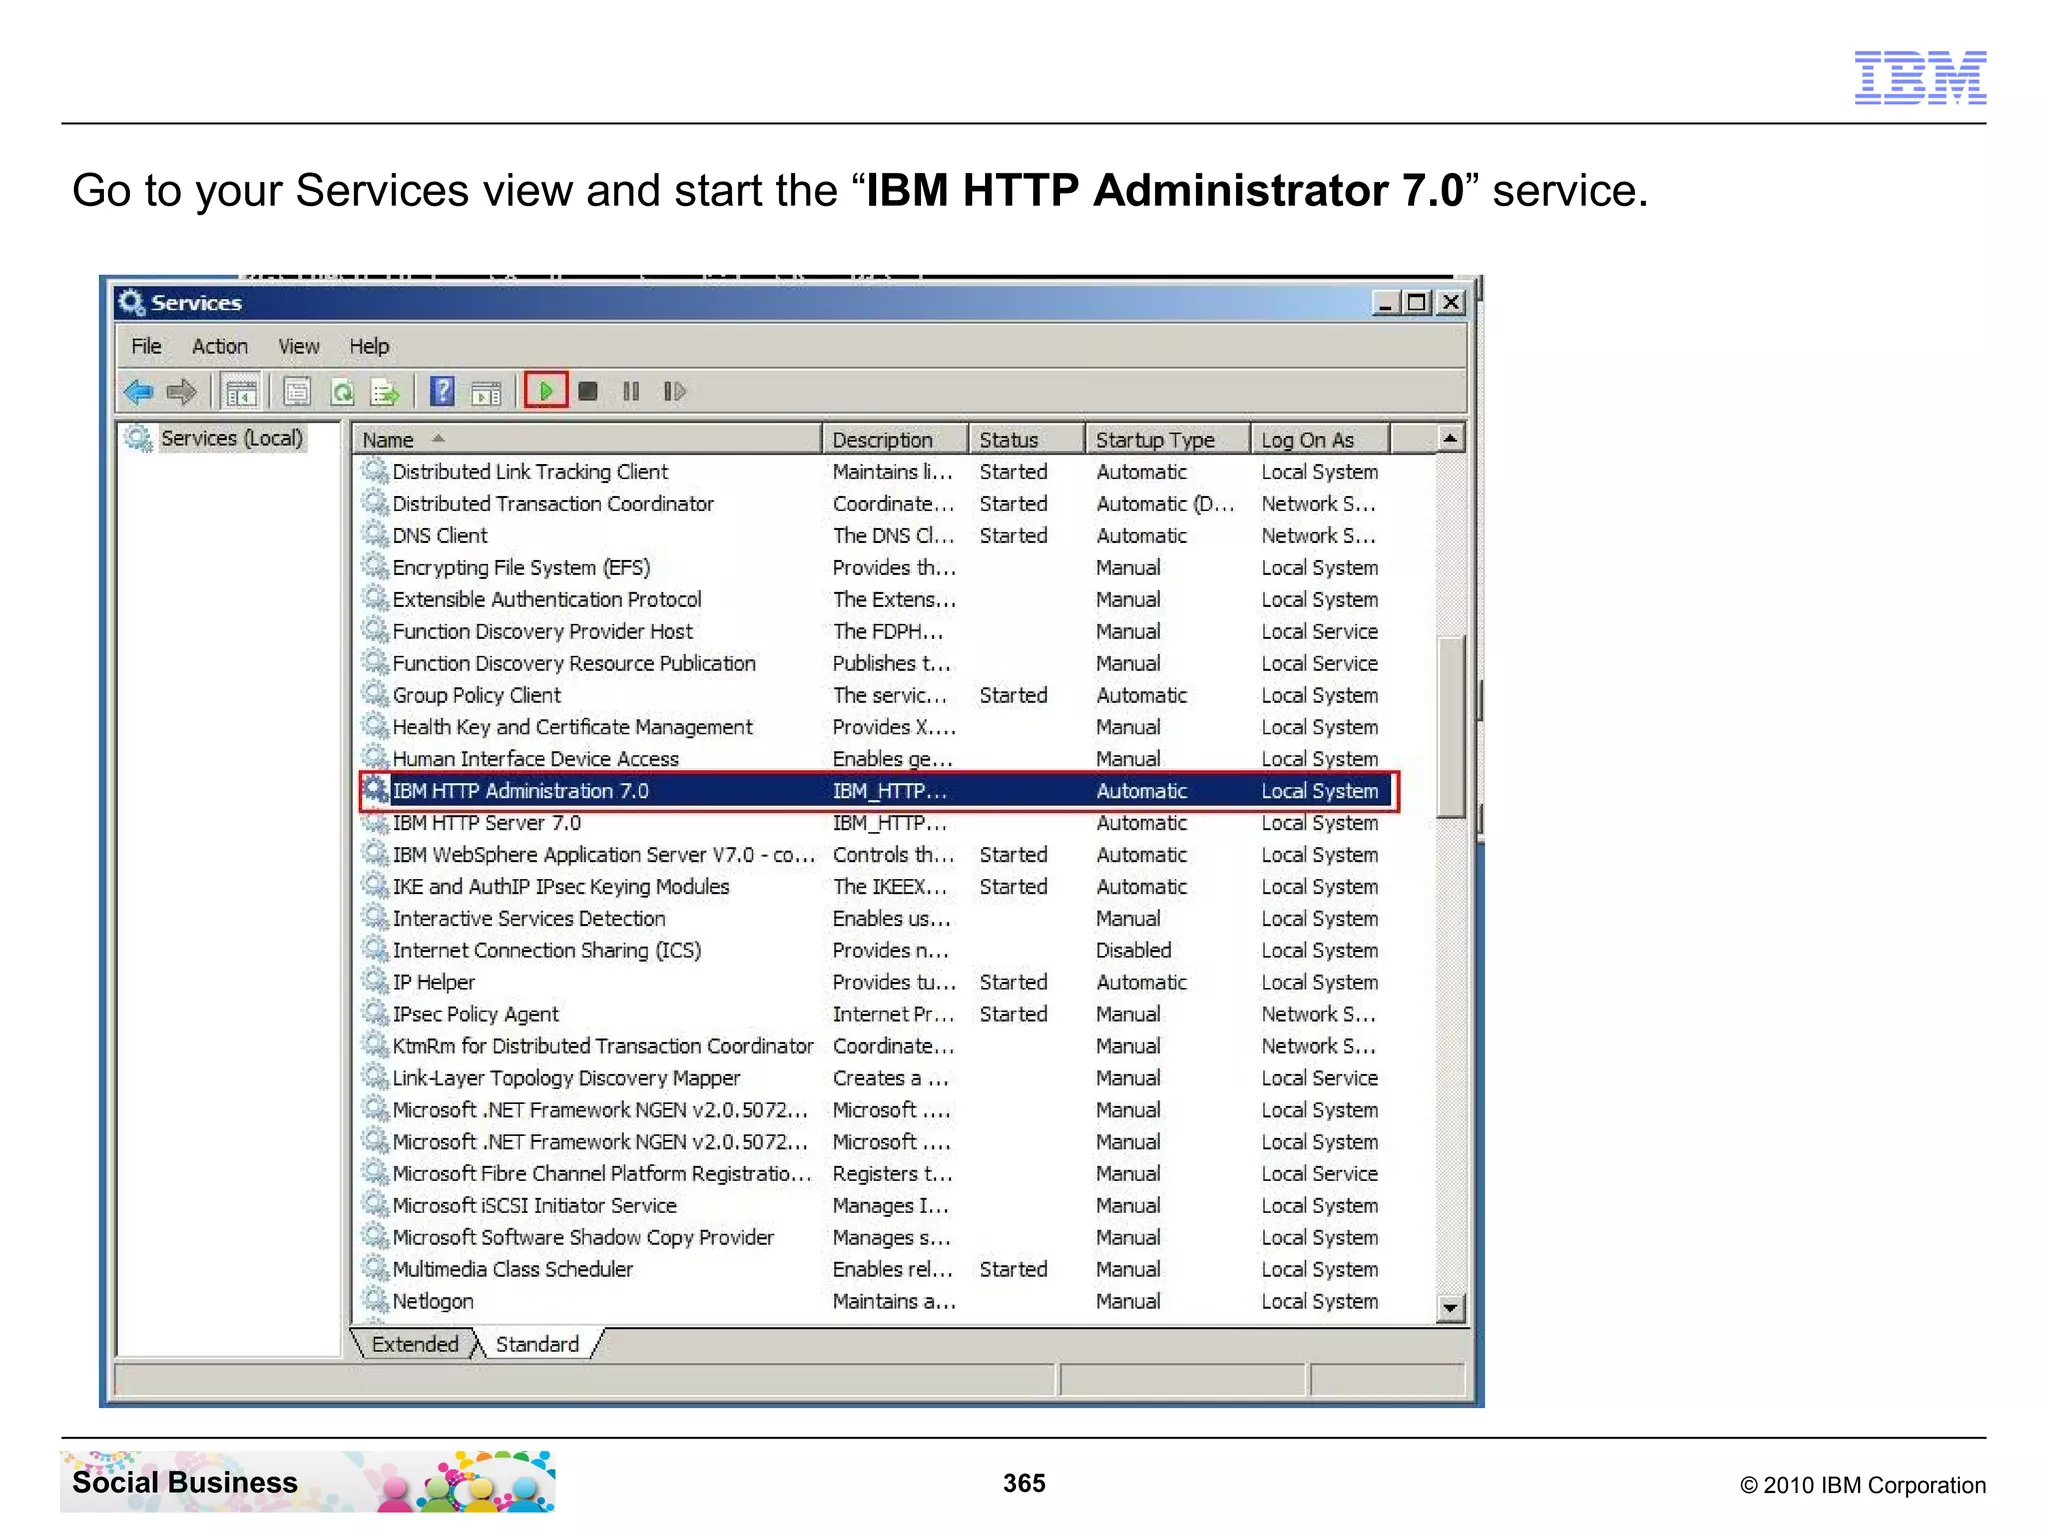Click gear icon beside Group Policy Client
The image size is (2048, 1536).
(x=375, y=694)
